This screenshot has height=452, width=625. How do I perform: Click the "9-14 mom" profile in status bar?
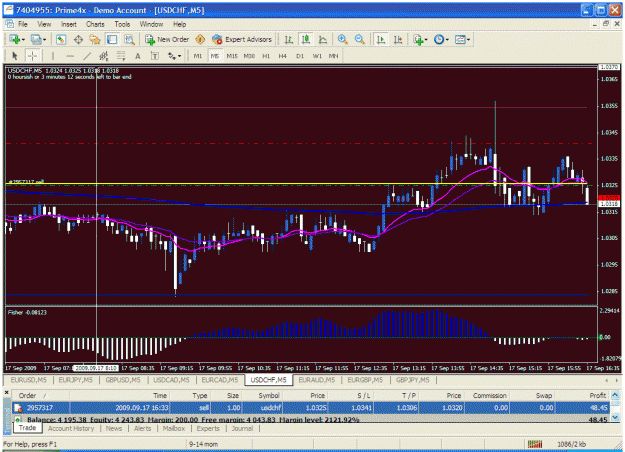(x=204, y=444)
